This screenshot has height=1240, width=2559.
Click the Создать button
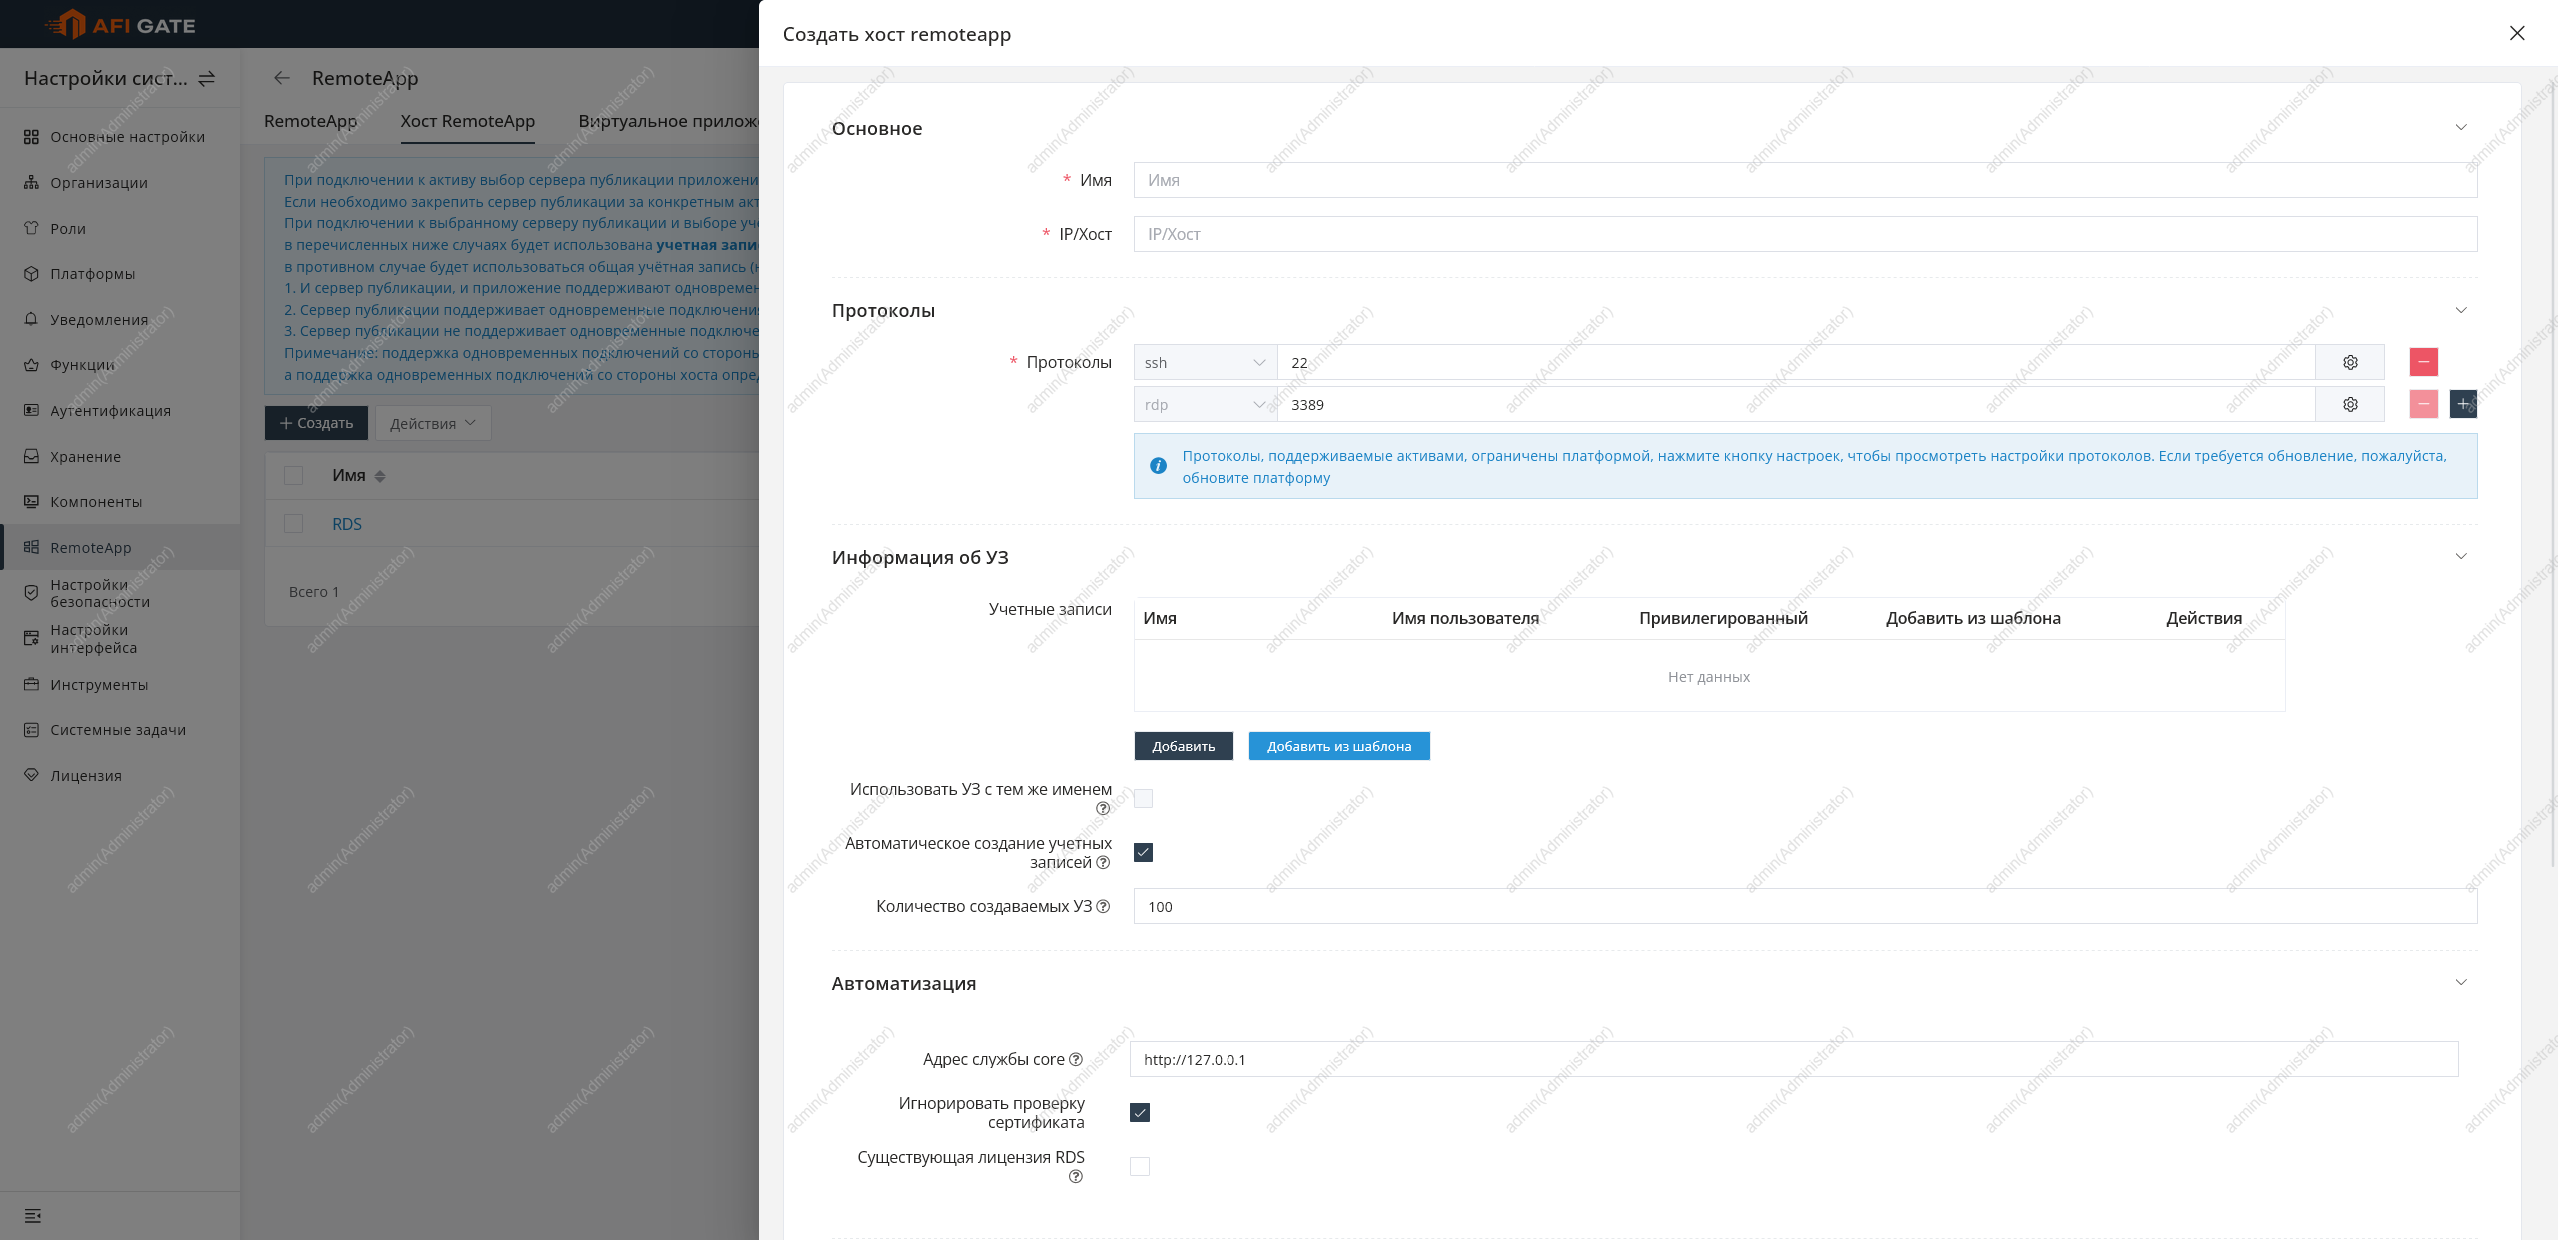pos(316,423)
